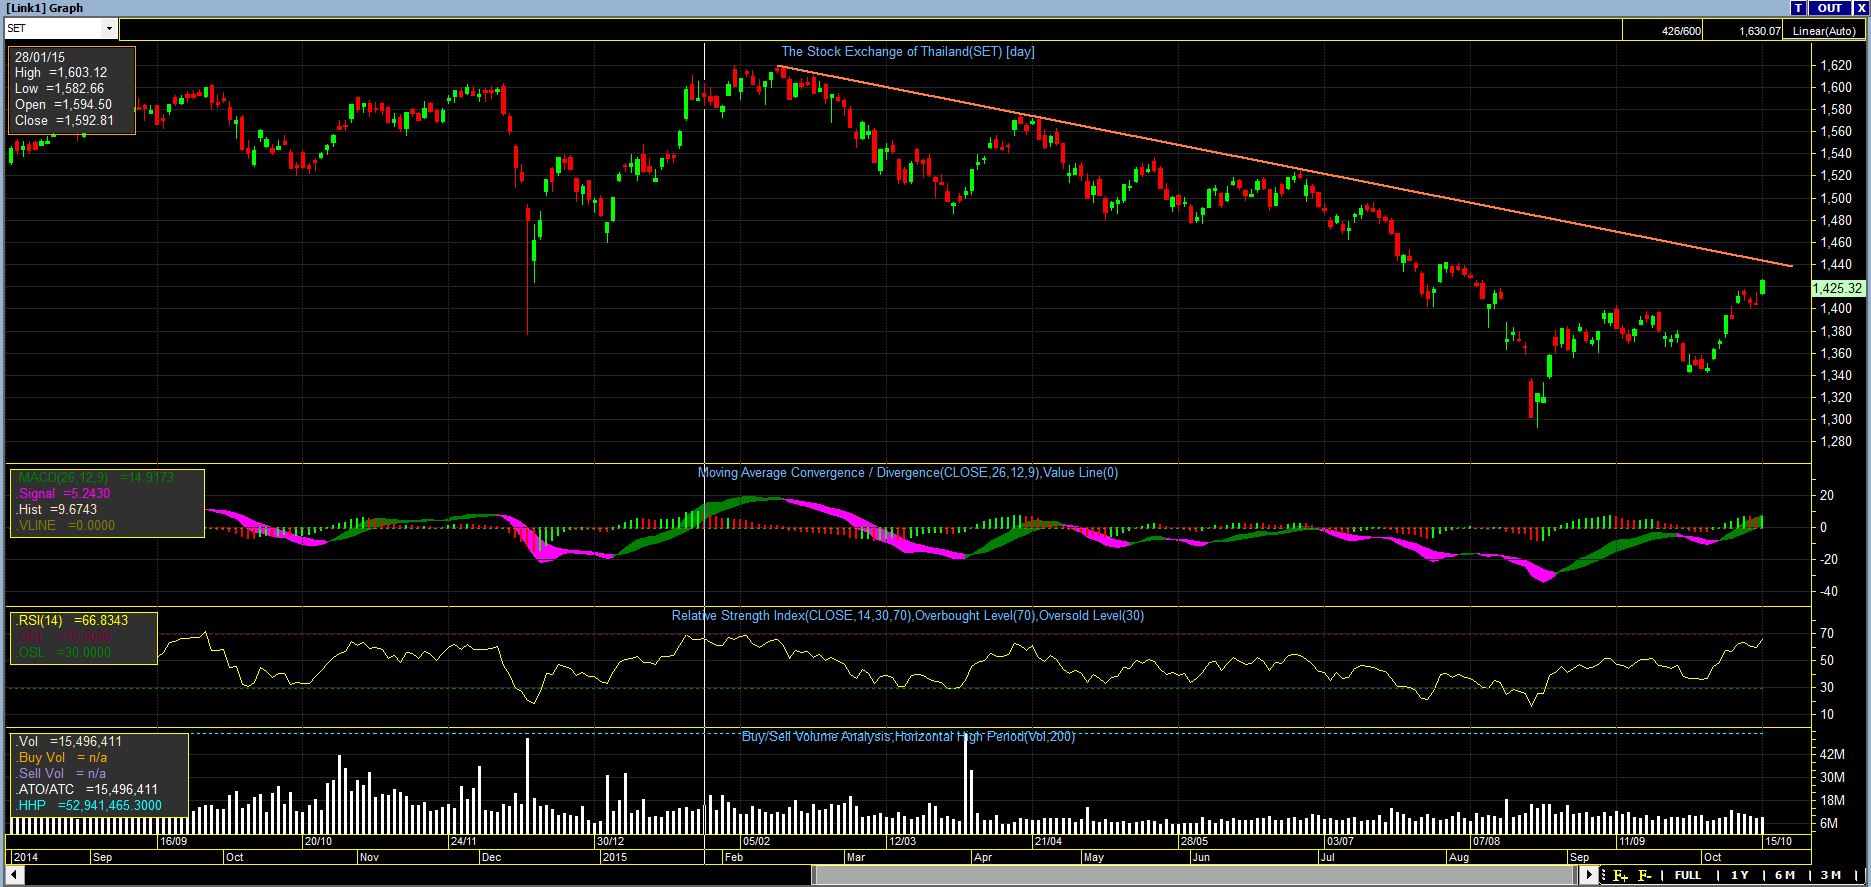Click the grip handle beside F+ icon

click(x=1603, y=875)
